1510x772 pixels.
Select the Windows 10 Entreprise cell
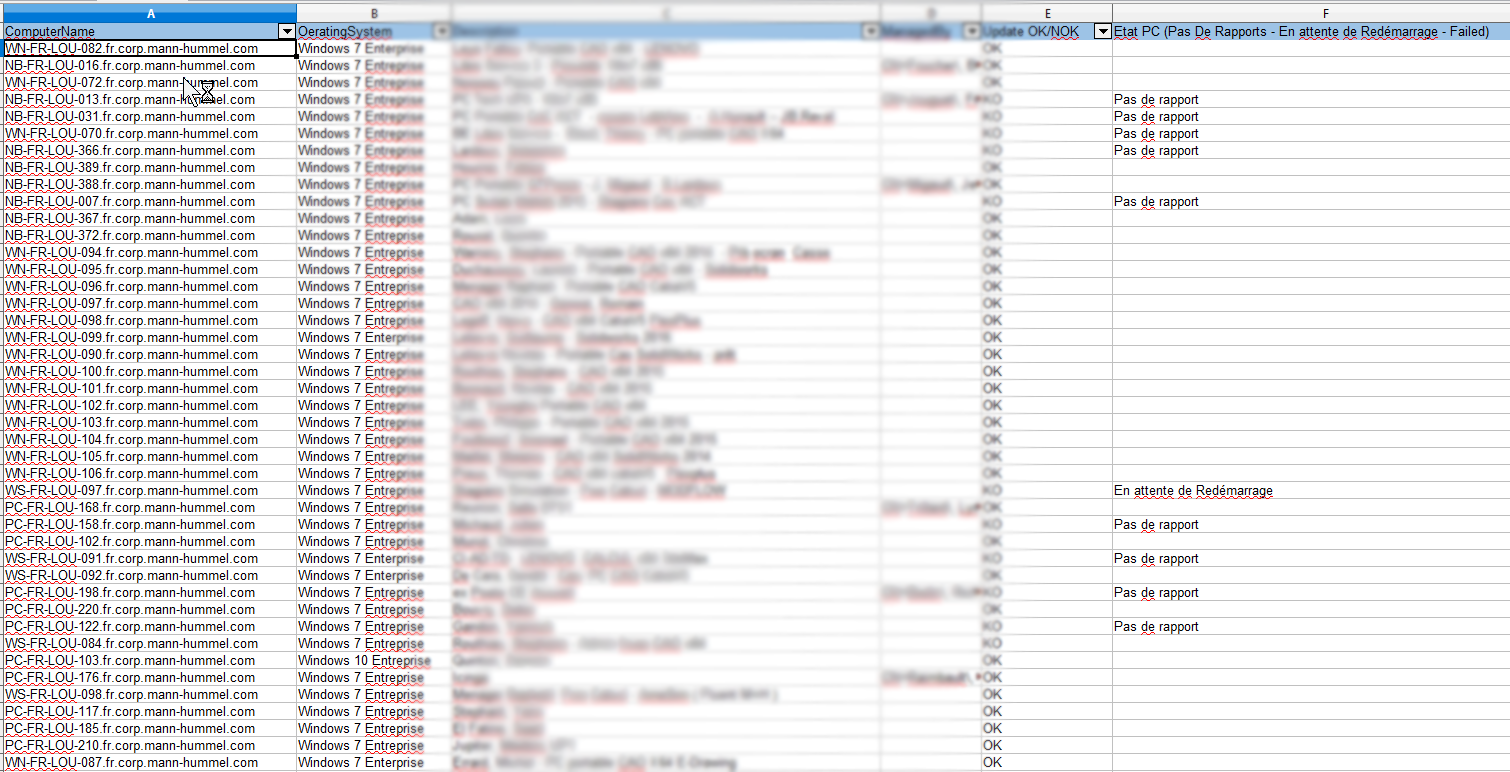click(x=364, y=661)
